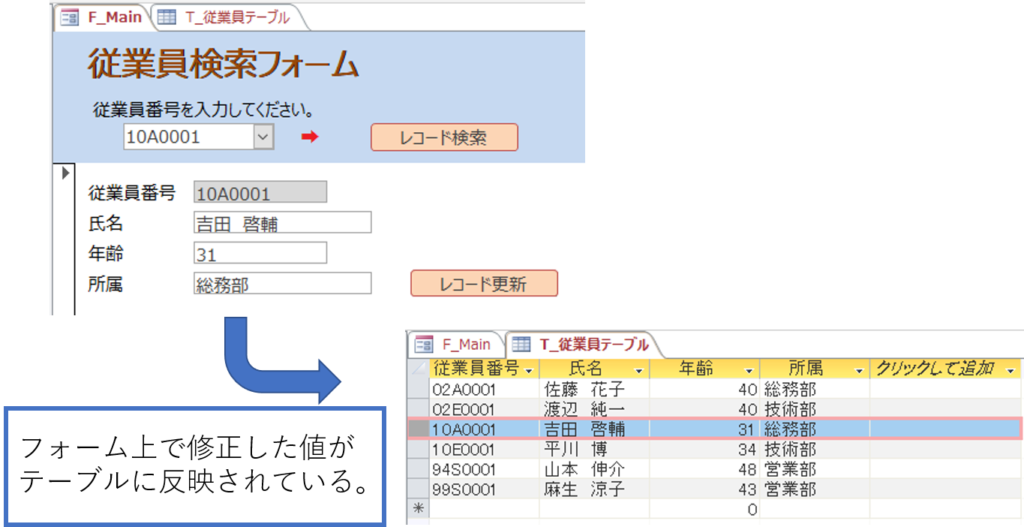Click cell 02A0001 in table
This screenshot has width=1024, height=527.
(485, 389)
